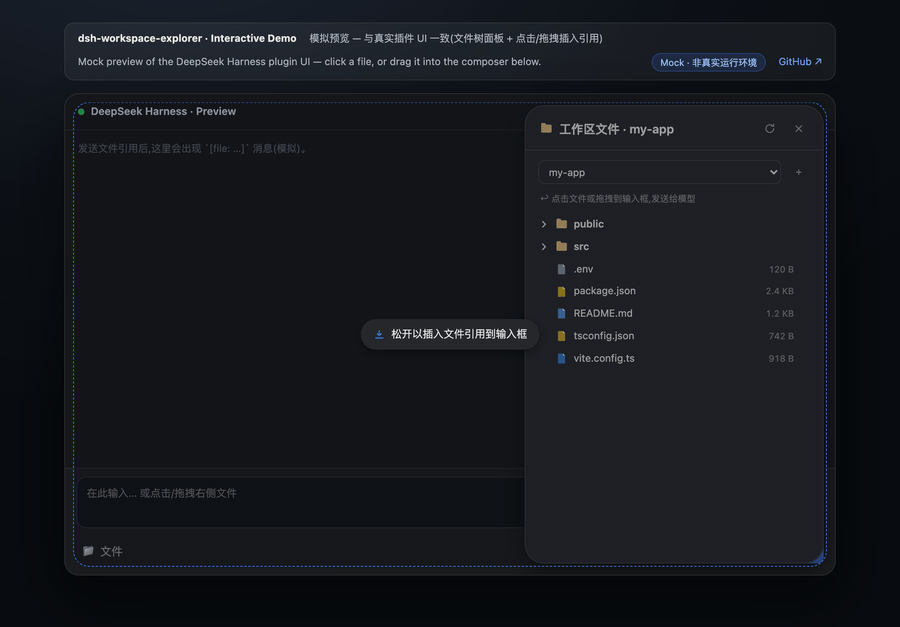Add a new workspace with plus icon
Image resolution: width=900 pixels, height=627 pixels.
click(x=798, y=172)
